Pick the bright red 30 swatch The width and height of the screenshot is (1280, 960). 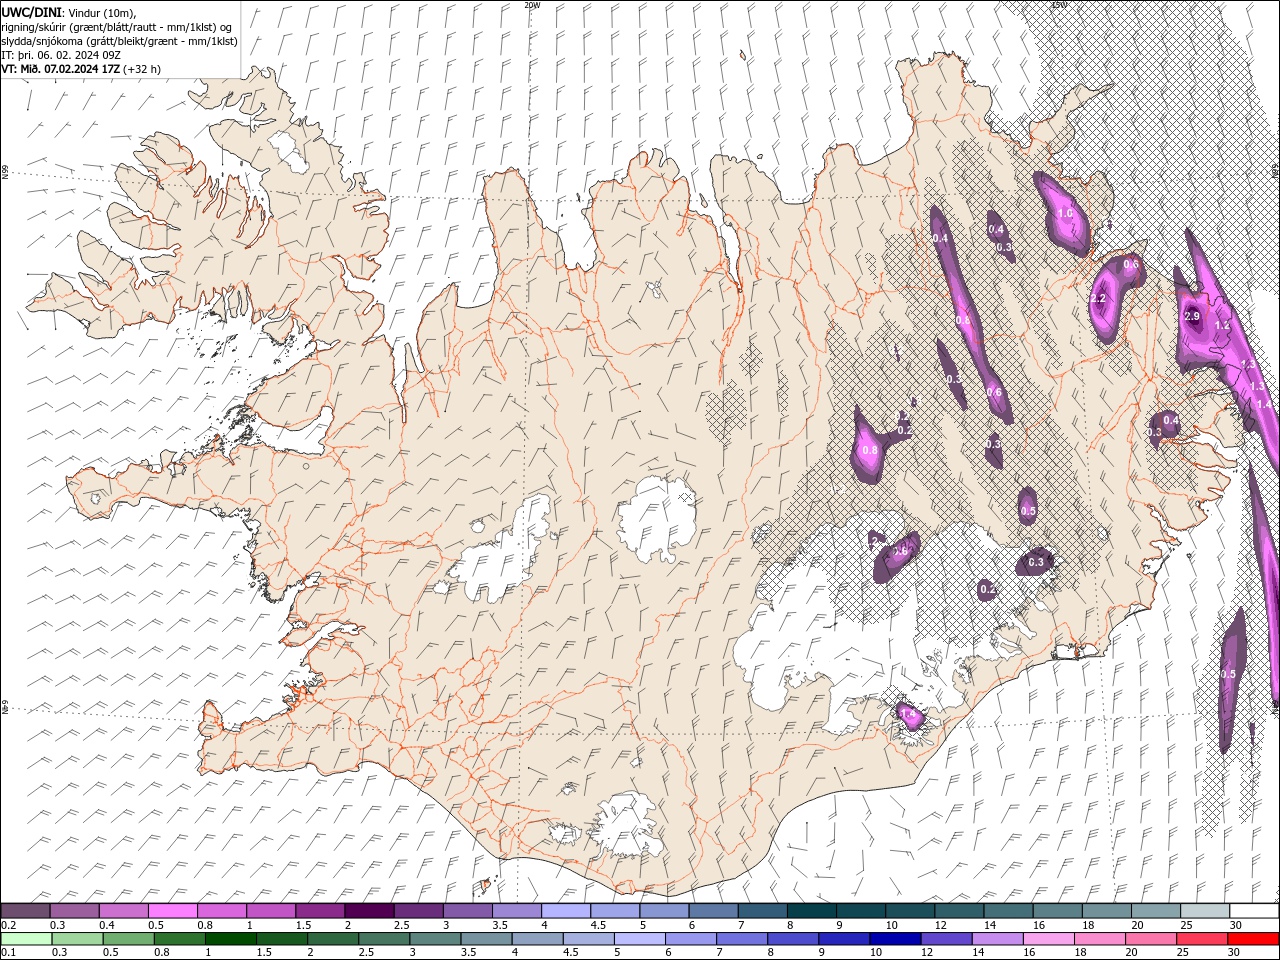1253,938
